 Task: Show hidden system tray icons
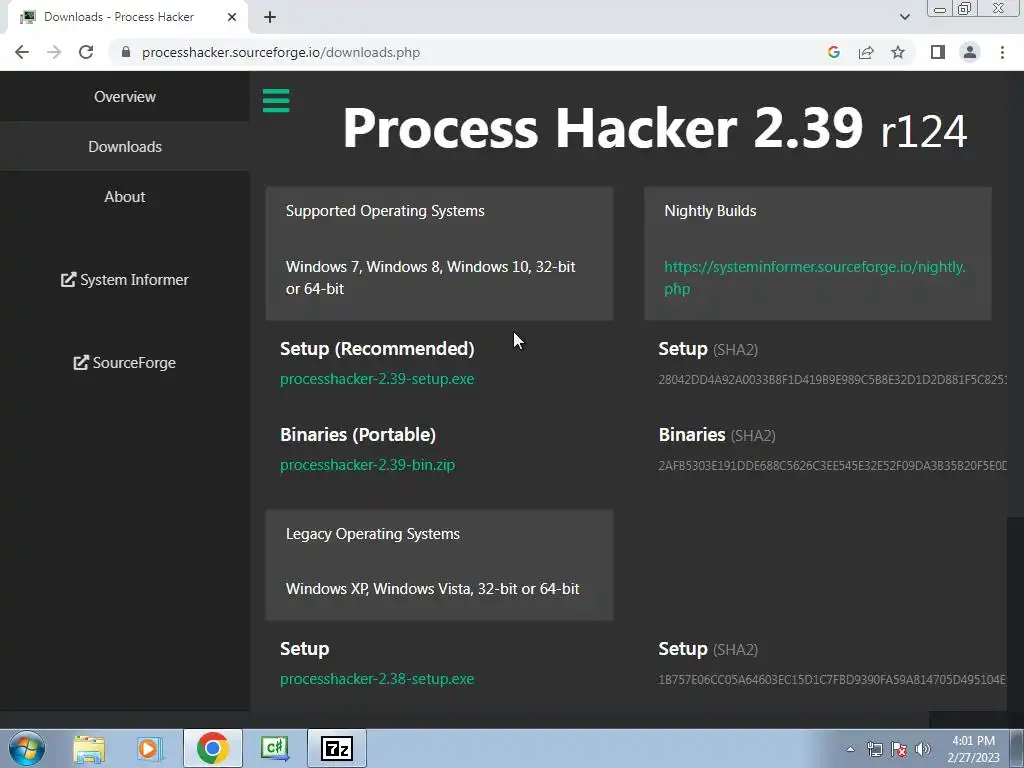850,749
